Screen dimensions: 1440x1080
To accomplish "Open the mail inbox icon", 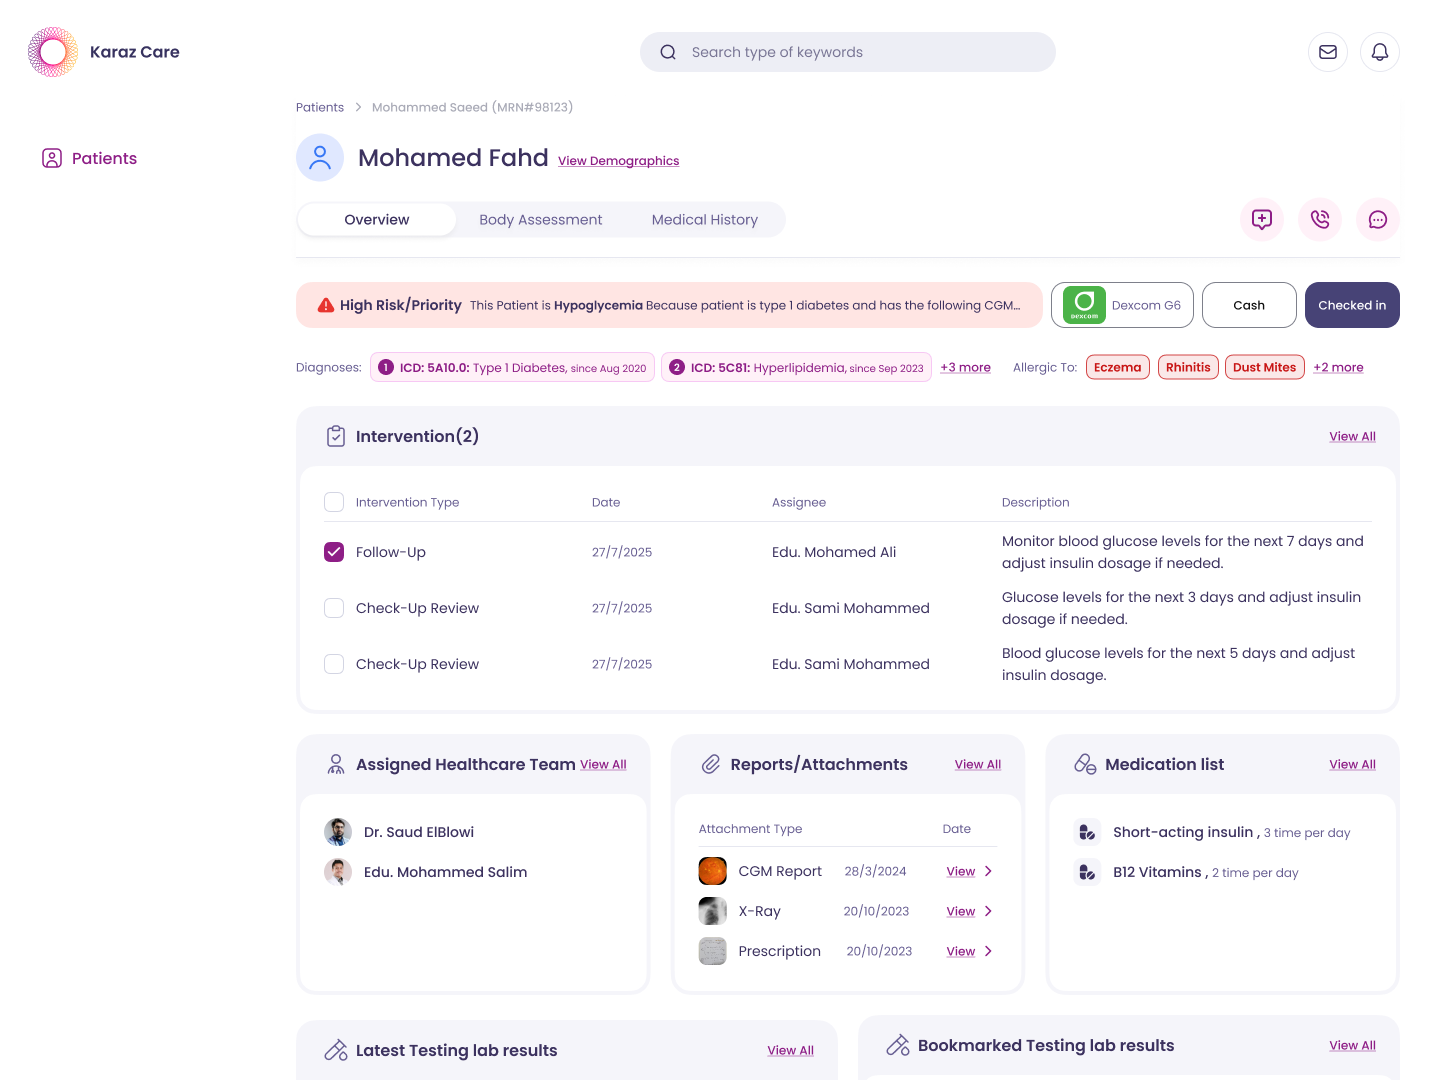I will (x=1328, y=52).
